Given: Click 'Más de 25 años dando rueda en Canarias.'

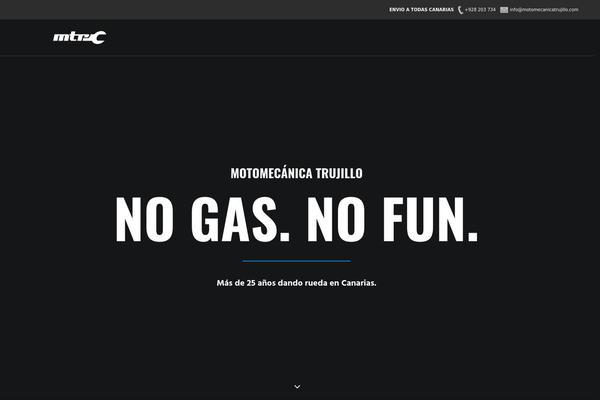Looking at the screenshot, I should coord(297,283).
